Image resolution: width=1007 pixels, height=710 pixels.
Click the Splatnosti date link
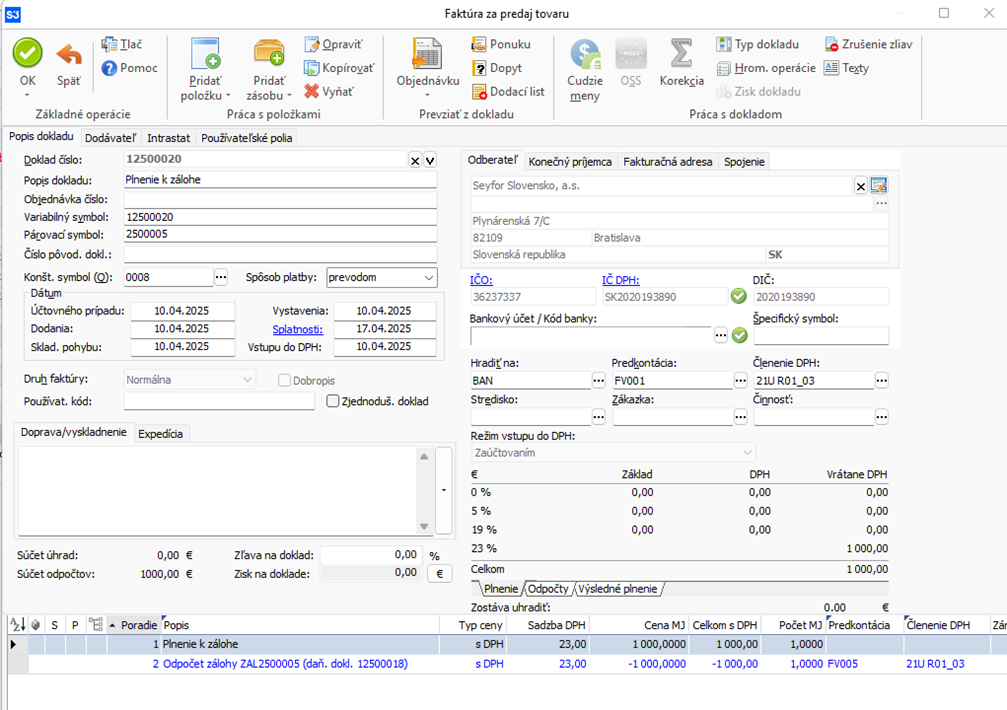(x=298, y=328)
